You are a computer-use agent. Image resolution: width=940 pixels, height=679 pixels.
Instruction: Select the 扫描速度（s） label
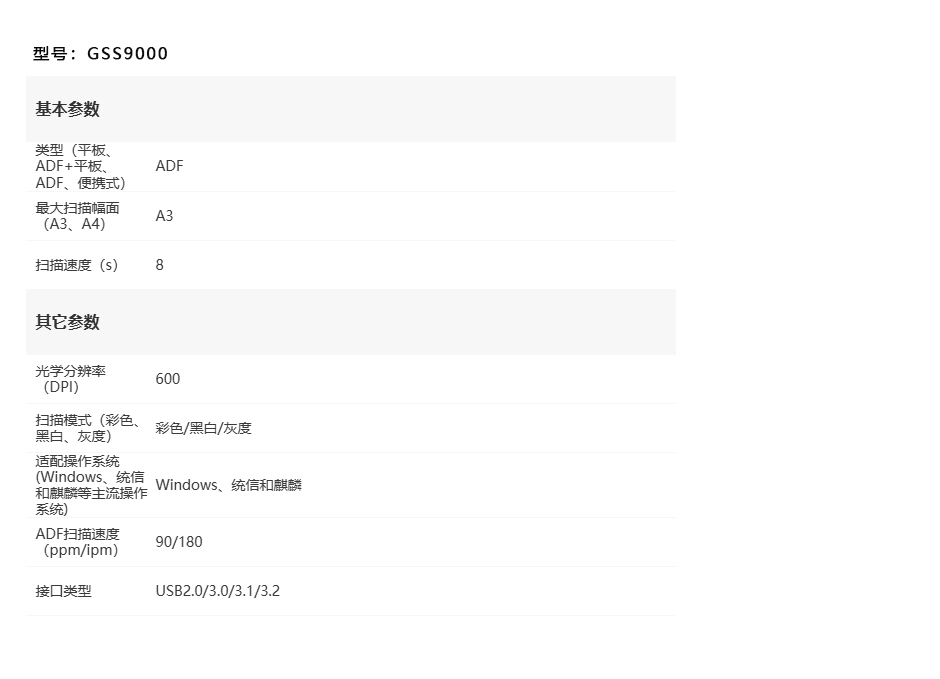pyautogui.click(x=77, y=265)
